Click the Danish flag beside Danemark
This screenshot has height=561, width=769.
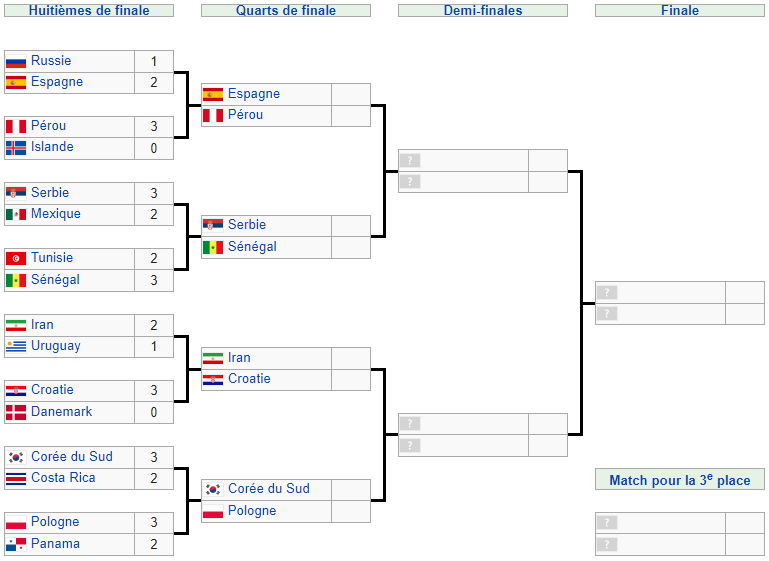[x=16, y=412]
